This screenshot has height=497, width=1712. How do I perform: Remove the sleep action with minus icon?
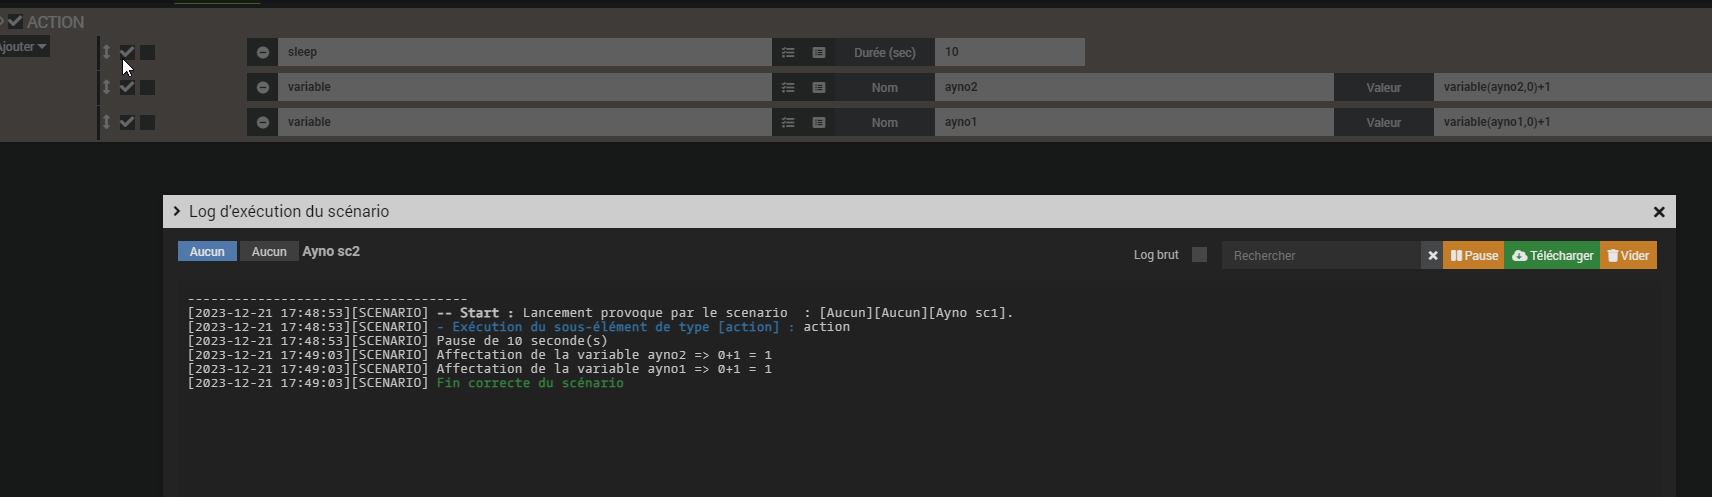pyautogui.click(x=263, y=52)
